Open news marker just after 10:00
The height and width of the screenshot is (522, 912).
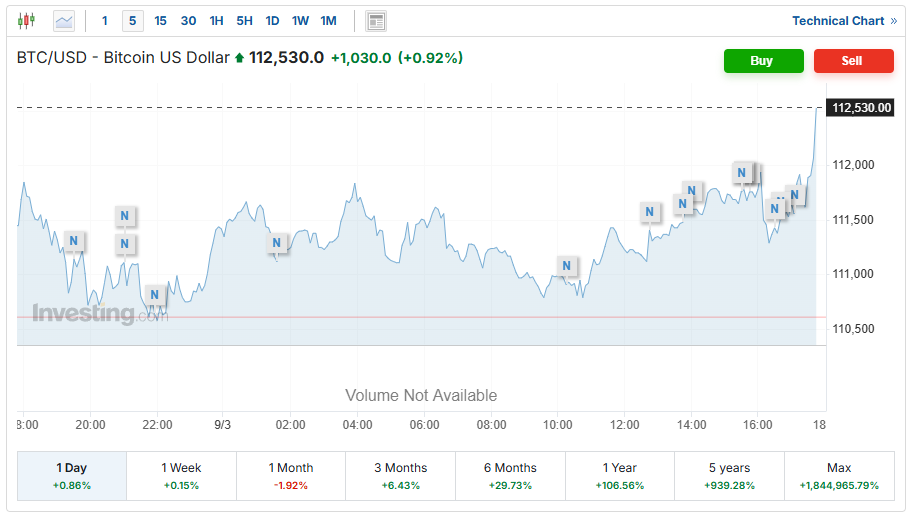point(567,266)
